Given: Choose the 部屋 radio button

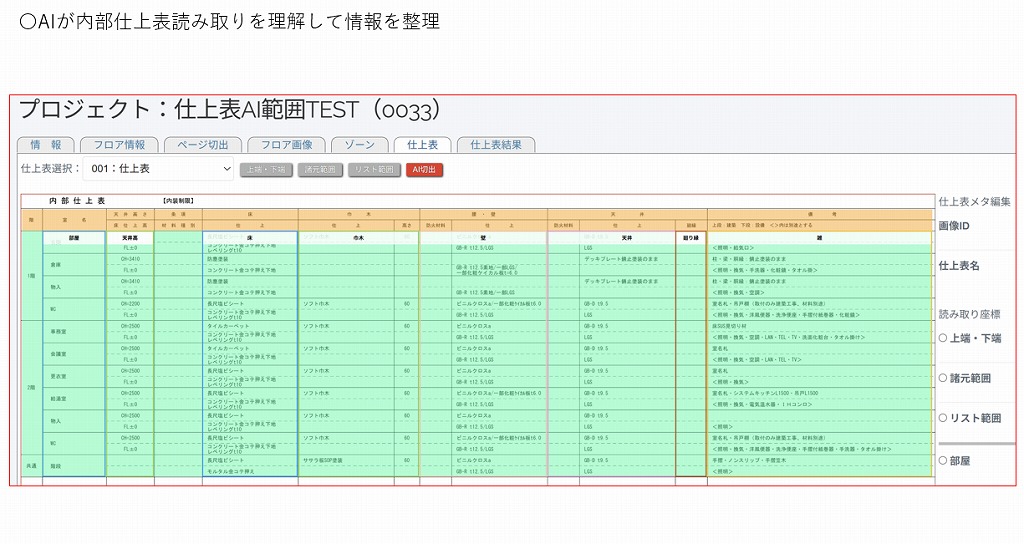Looking at the screenshot, I should tap(943, 460).
